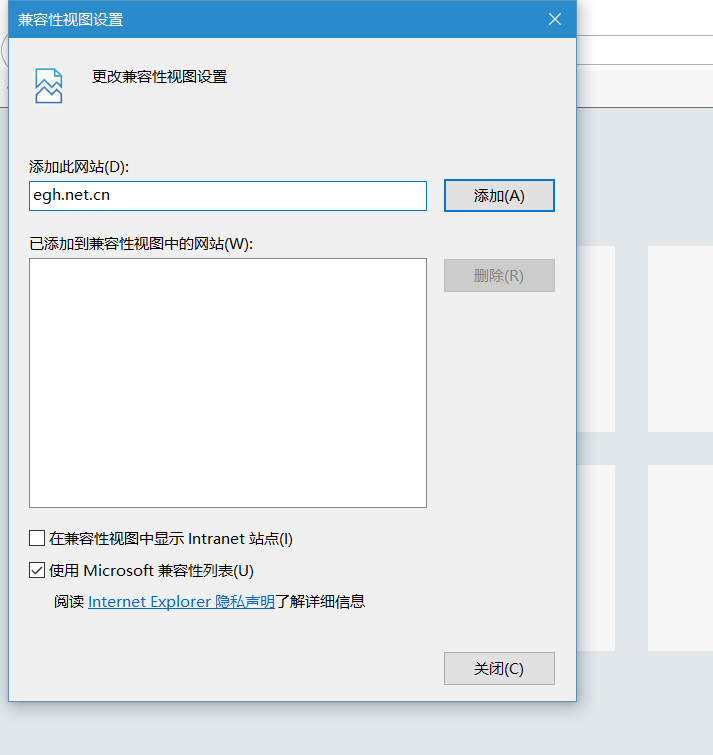Enable 在兼容性视图中显示 Intranet 站点 checkbox
The height and width of the screenshot is (755, 713).
tap(37, 538)
